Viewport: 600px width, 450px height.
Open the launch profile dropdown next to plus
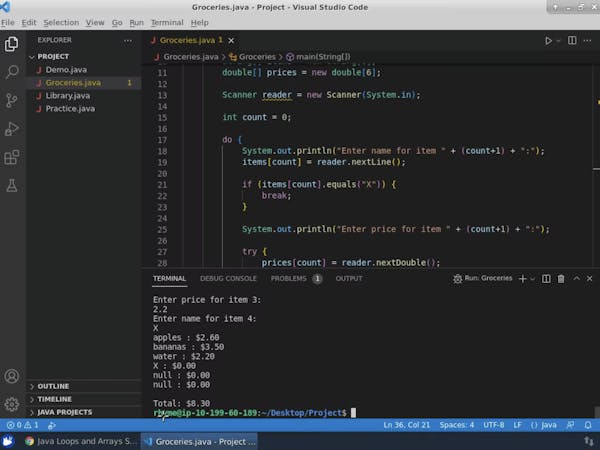pyautogui.click(x=532, y=279)
